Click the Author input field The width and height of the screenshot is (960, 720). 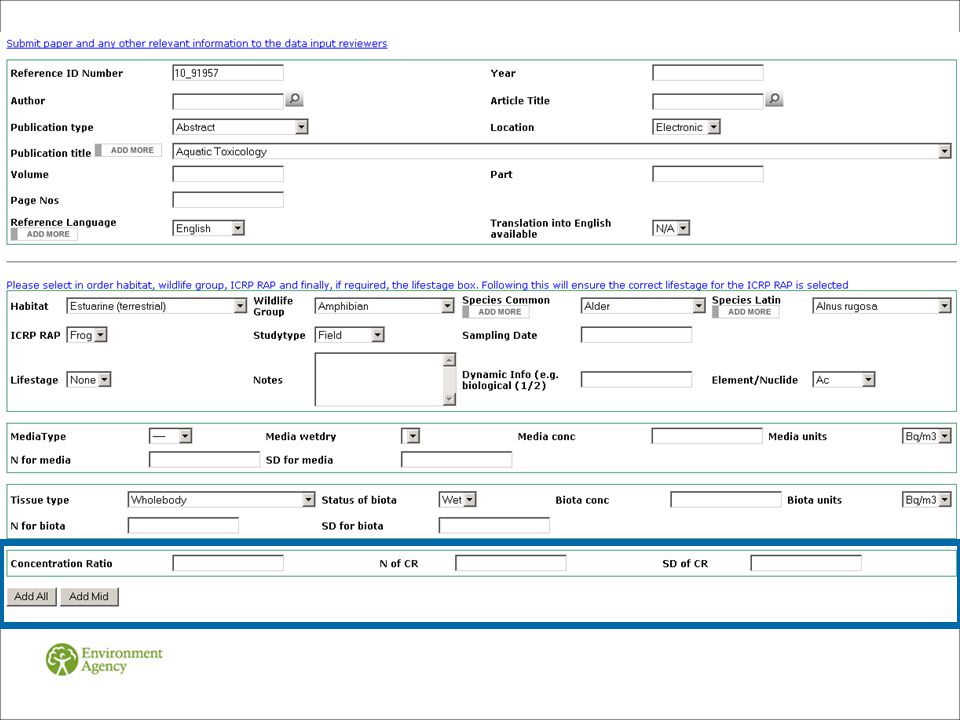(228, 101)
